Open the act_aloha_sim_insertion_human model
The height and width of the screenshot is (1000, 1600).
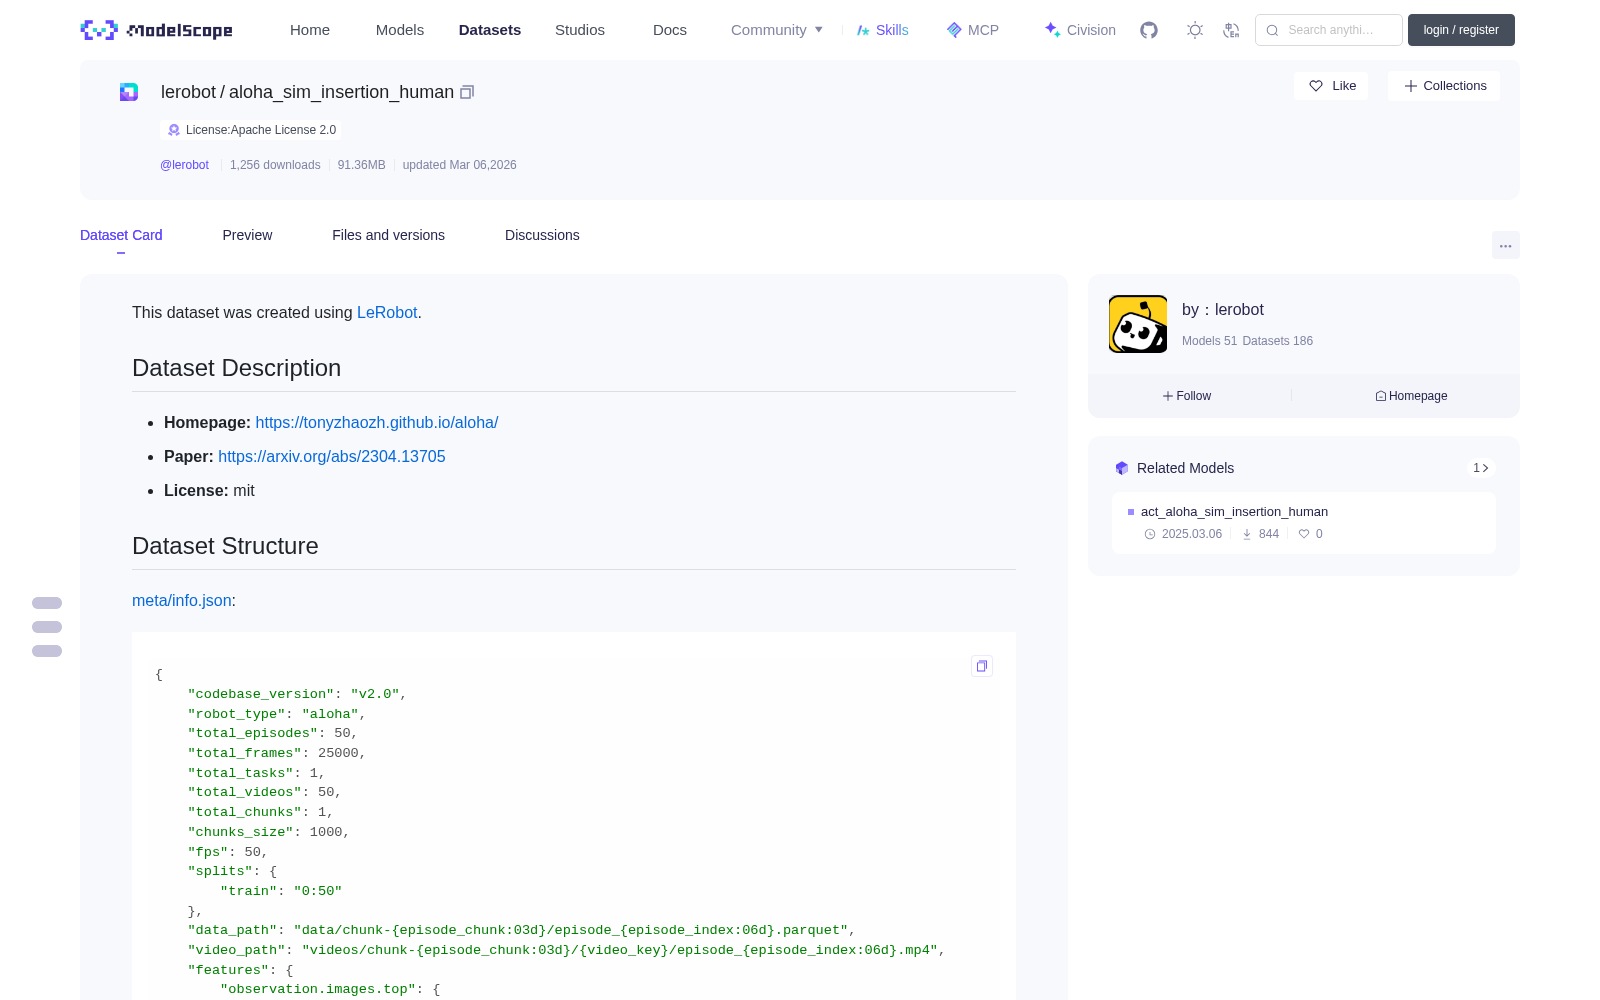click(x=1234, y=511)
